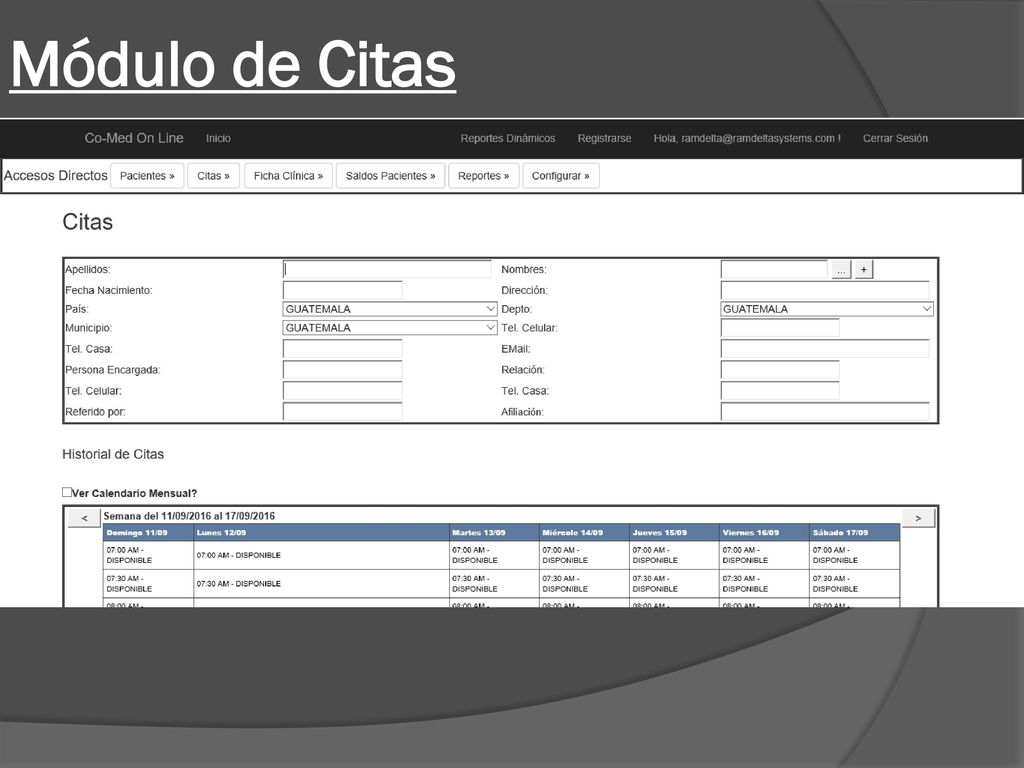Click the Relación input field

(780, 370)
